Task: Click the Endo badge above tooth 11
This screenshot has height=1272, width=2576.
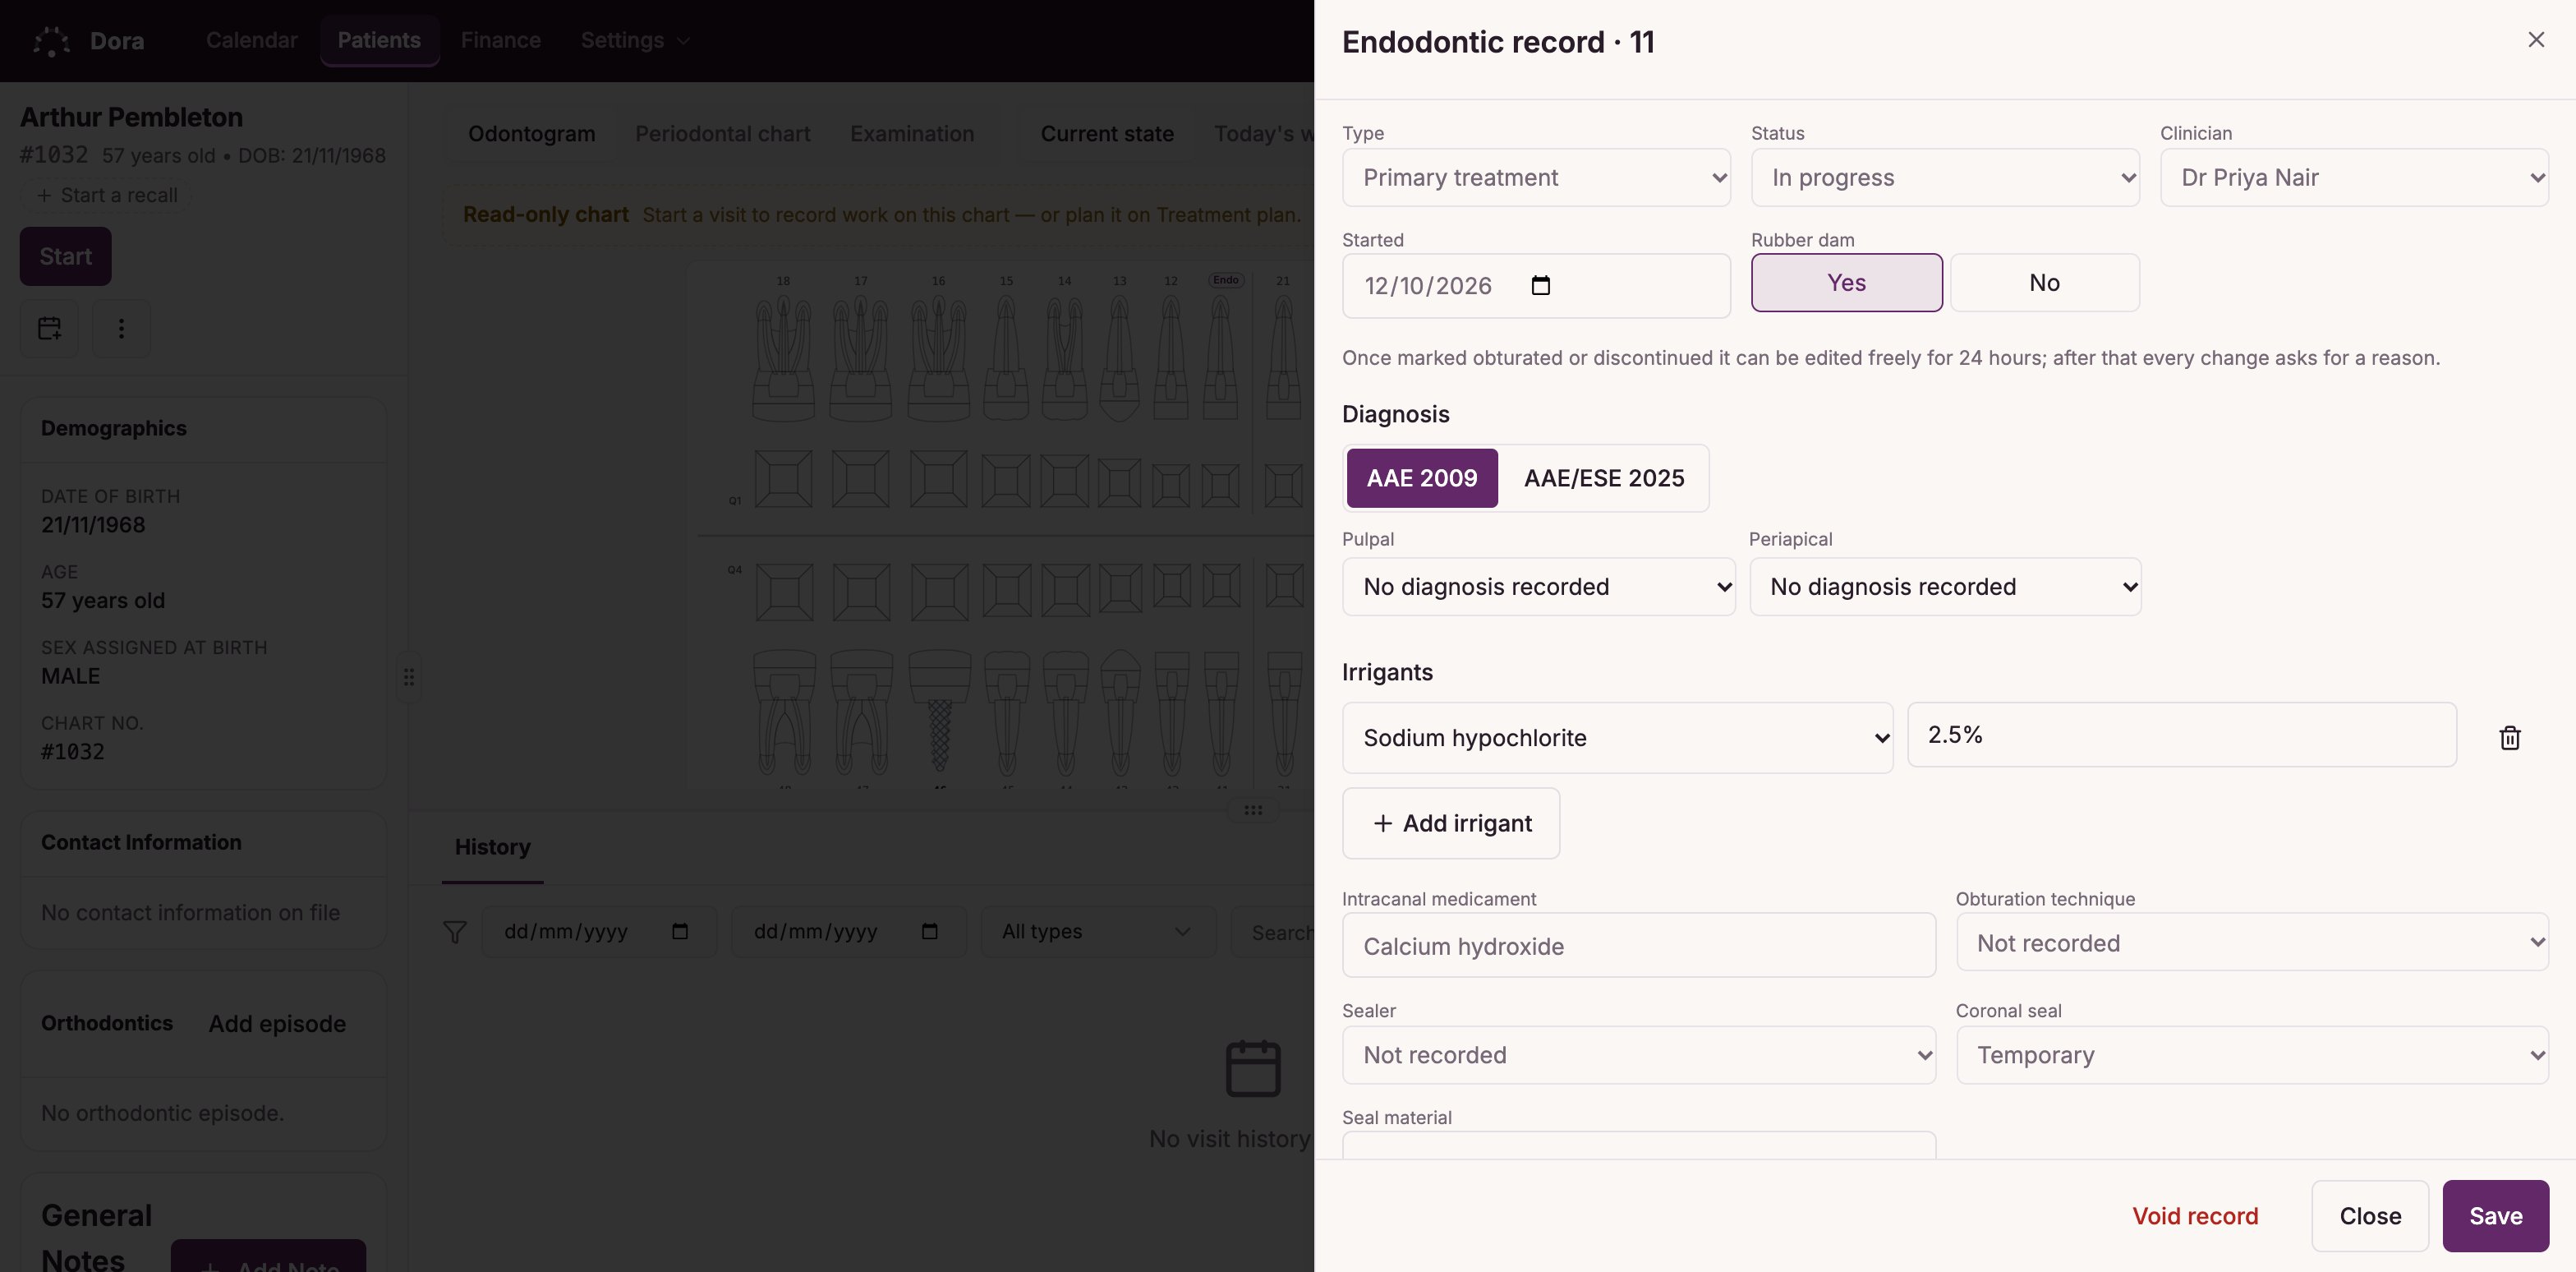Action: tap(1226, 280)
